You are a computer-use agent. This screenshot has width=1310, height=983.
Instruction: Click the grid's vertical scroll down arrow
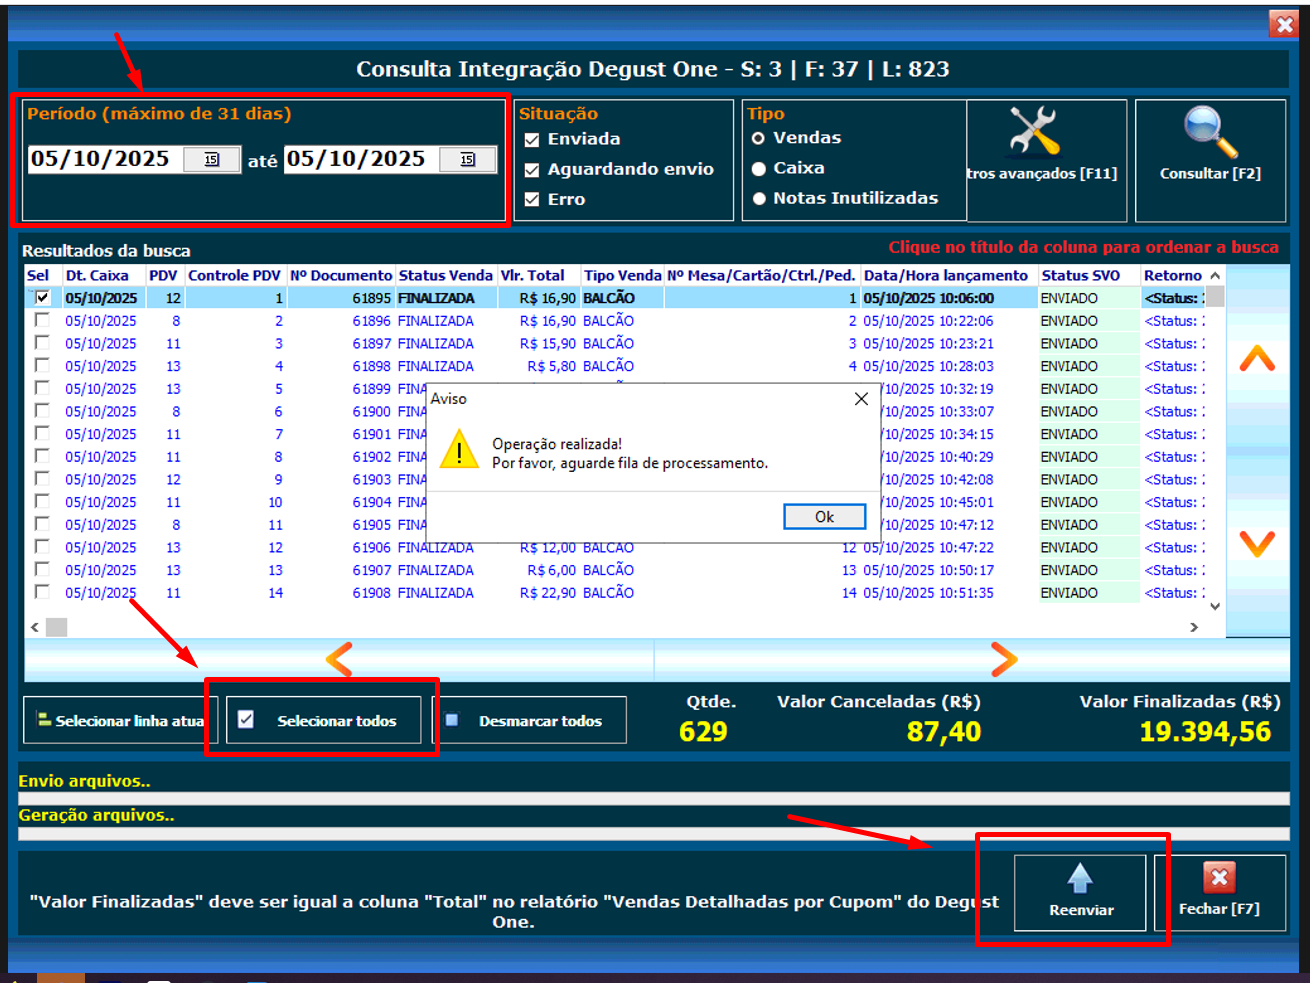click(x=1215, y=606)
